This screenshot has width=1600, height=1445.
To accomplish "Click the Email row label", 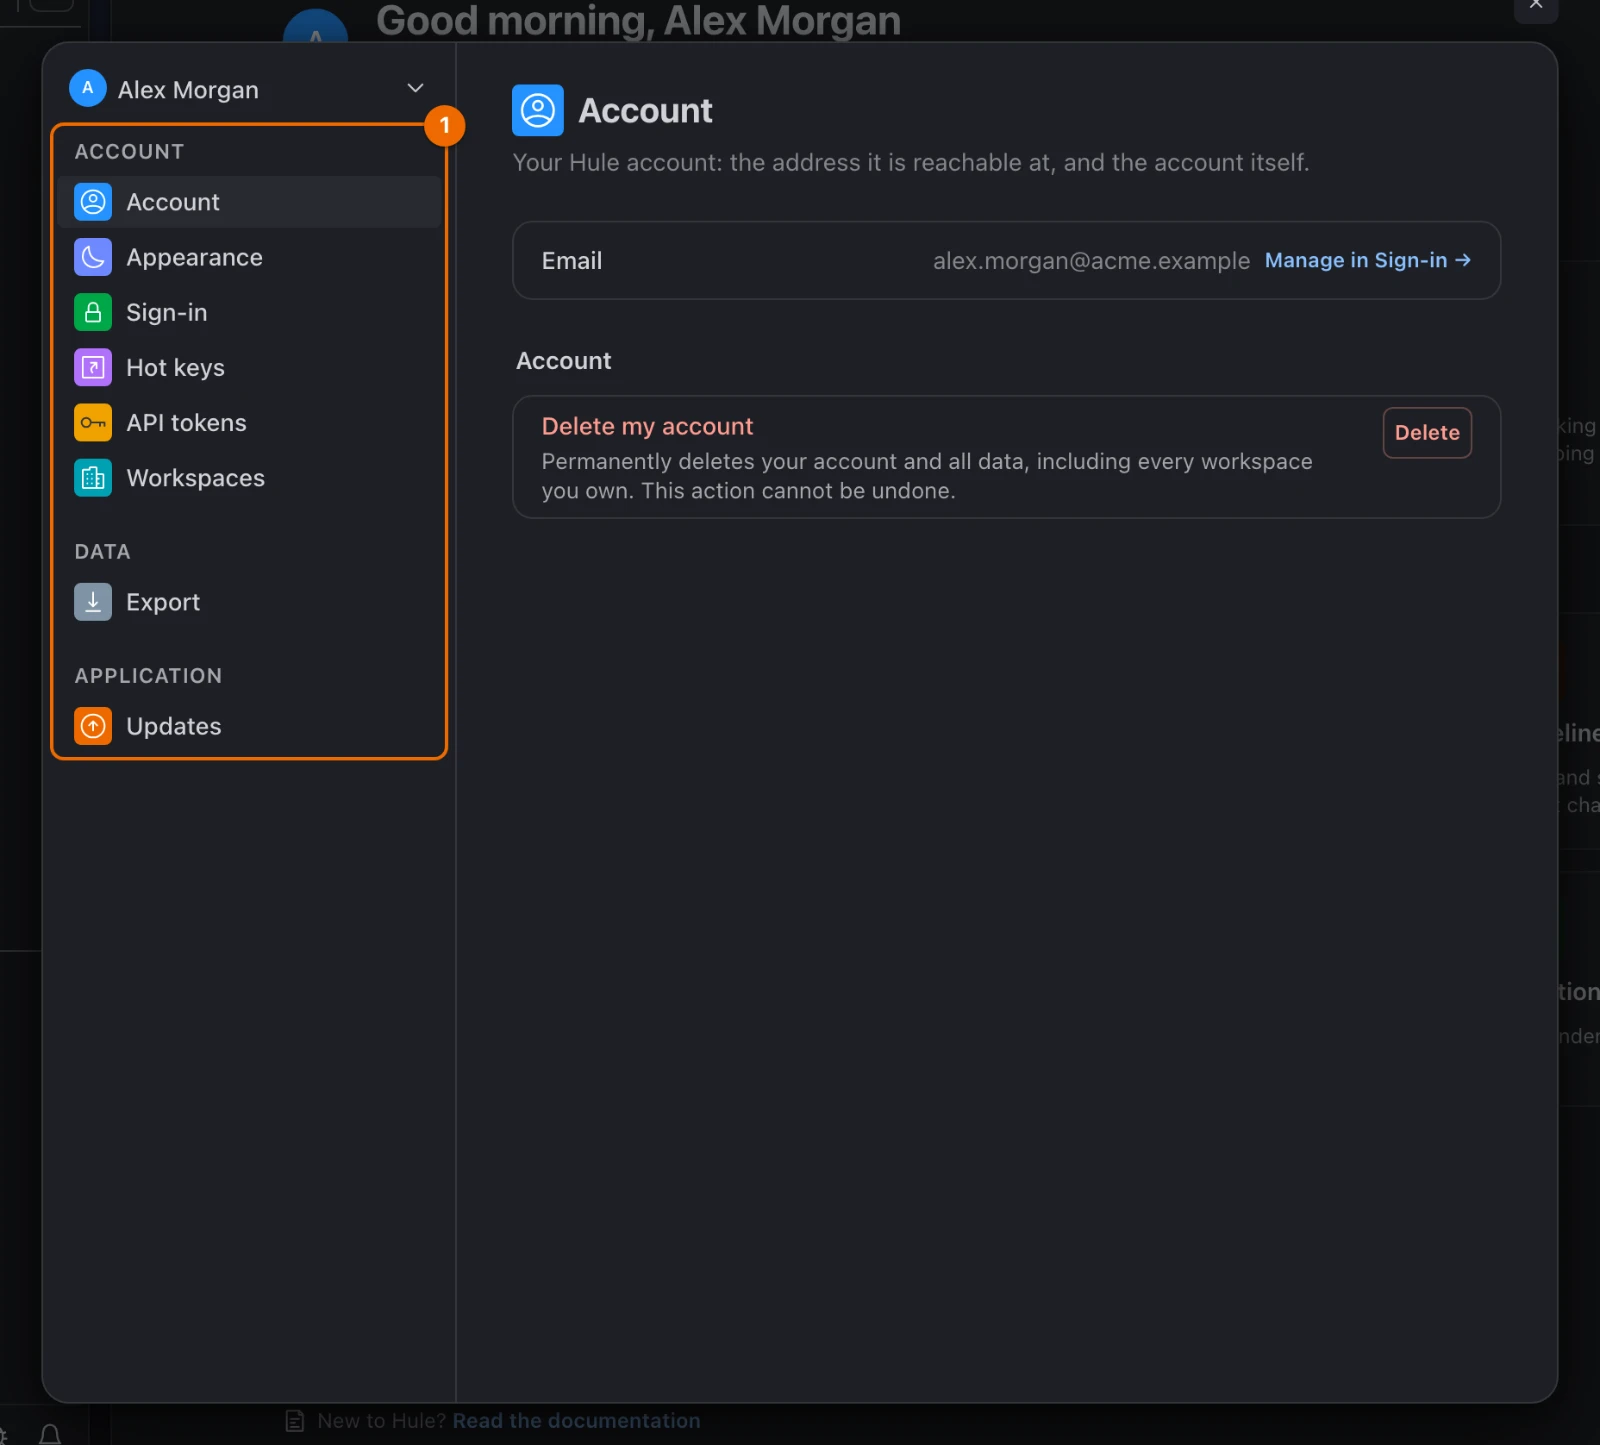I will click(x=572, y=261).
